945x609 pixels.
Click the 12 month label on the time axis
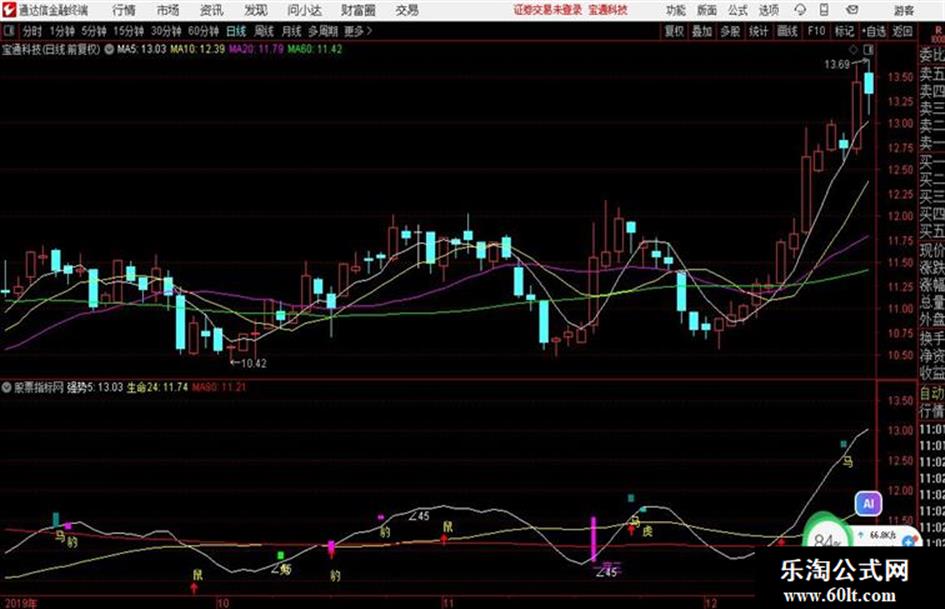711,603
